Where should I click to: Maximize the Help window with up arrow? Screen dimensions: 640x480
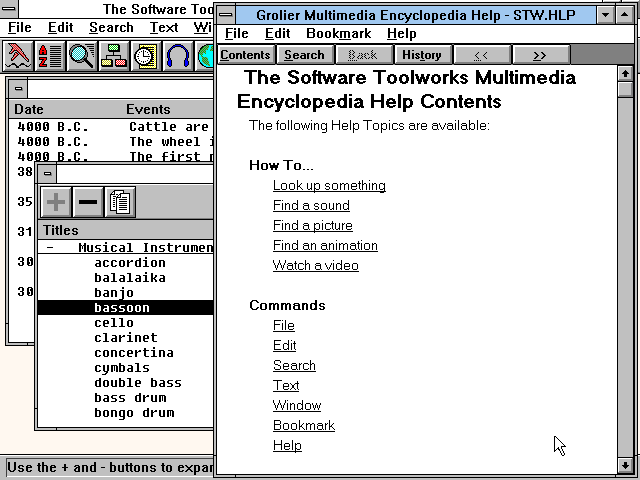coord(624,15)
